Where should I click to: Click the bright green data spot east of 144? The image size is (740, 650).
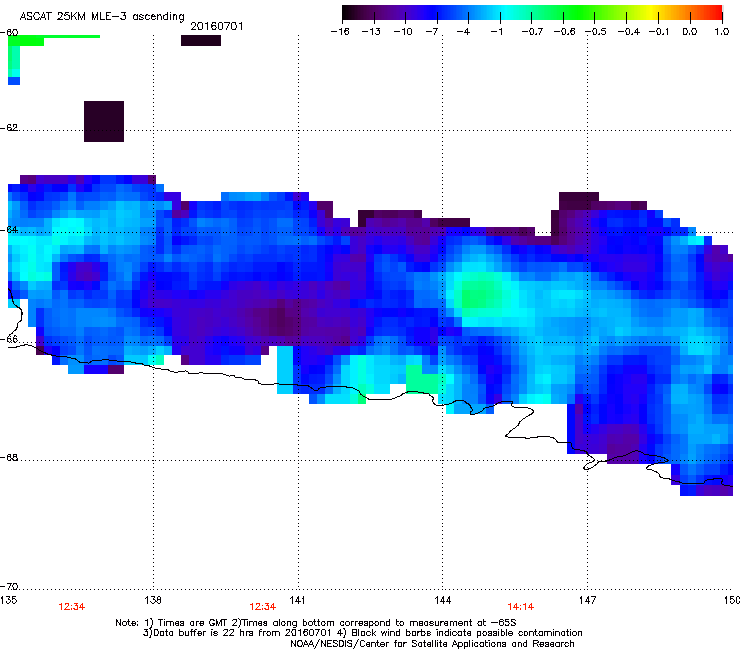point(481,294)
